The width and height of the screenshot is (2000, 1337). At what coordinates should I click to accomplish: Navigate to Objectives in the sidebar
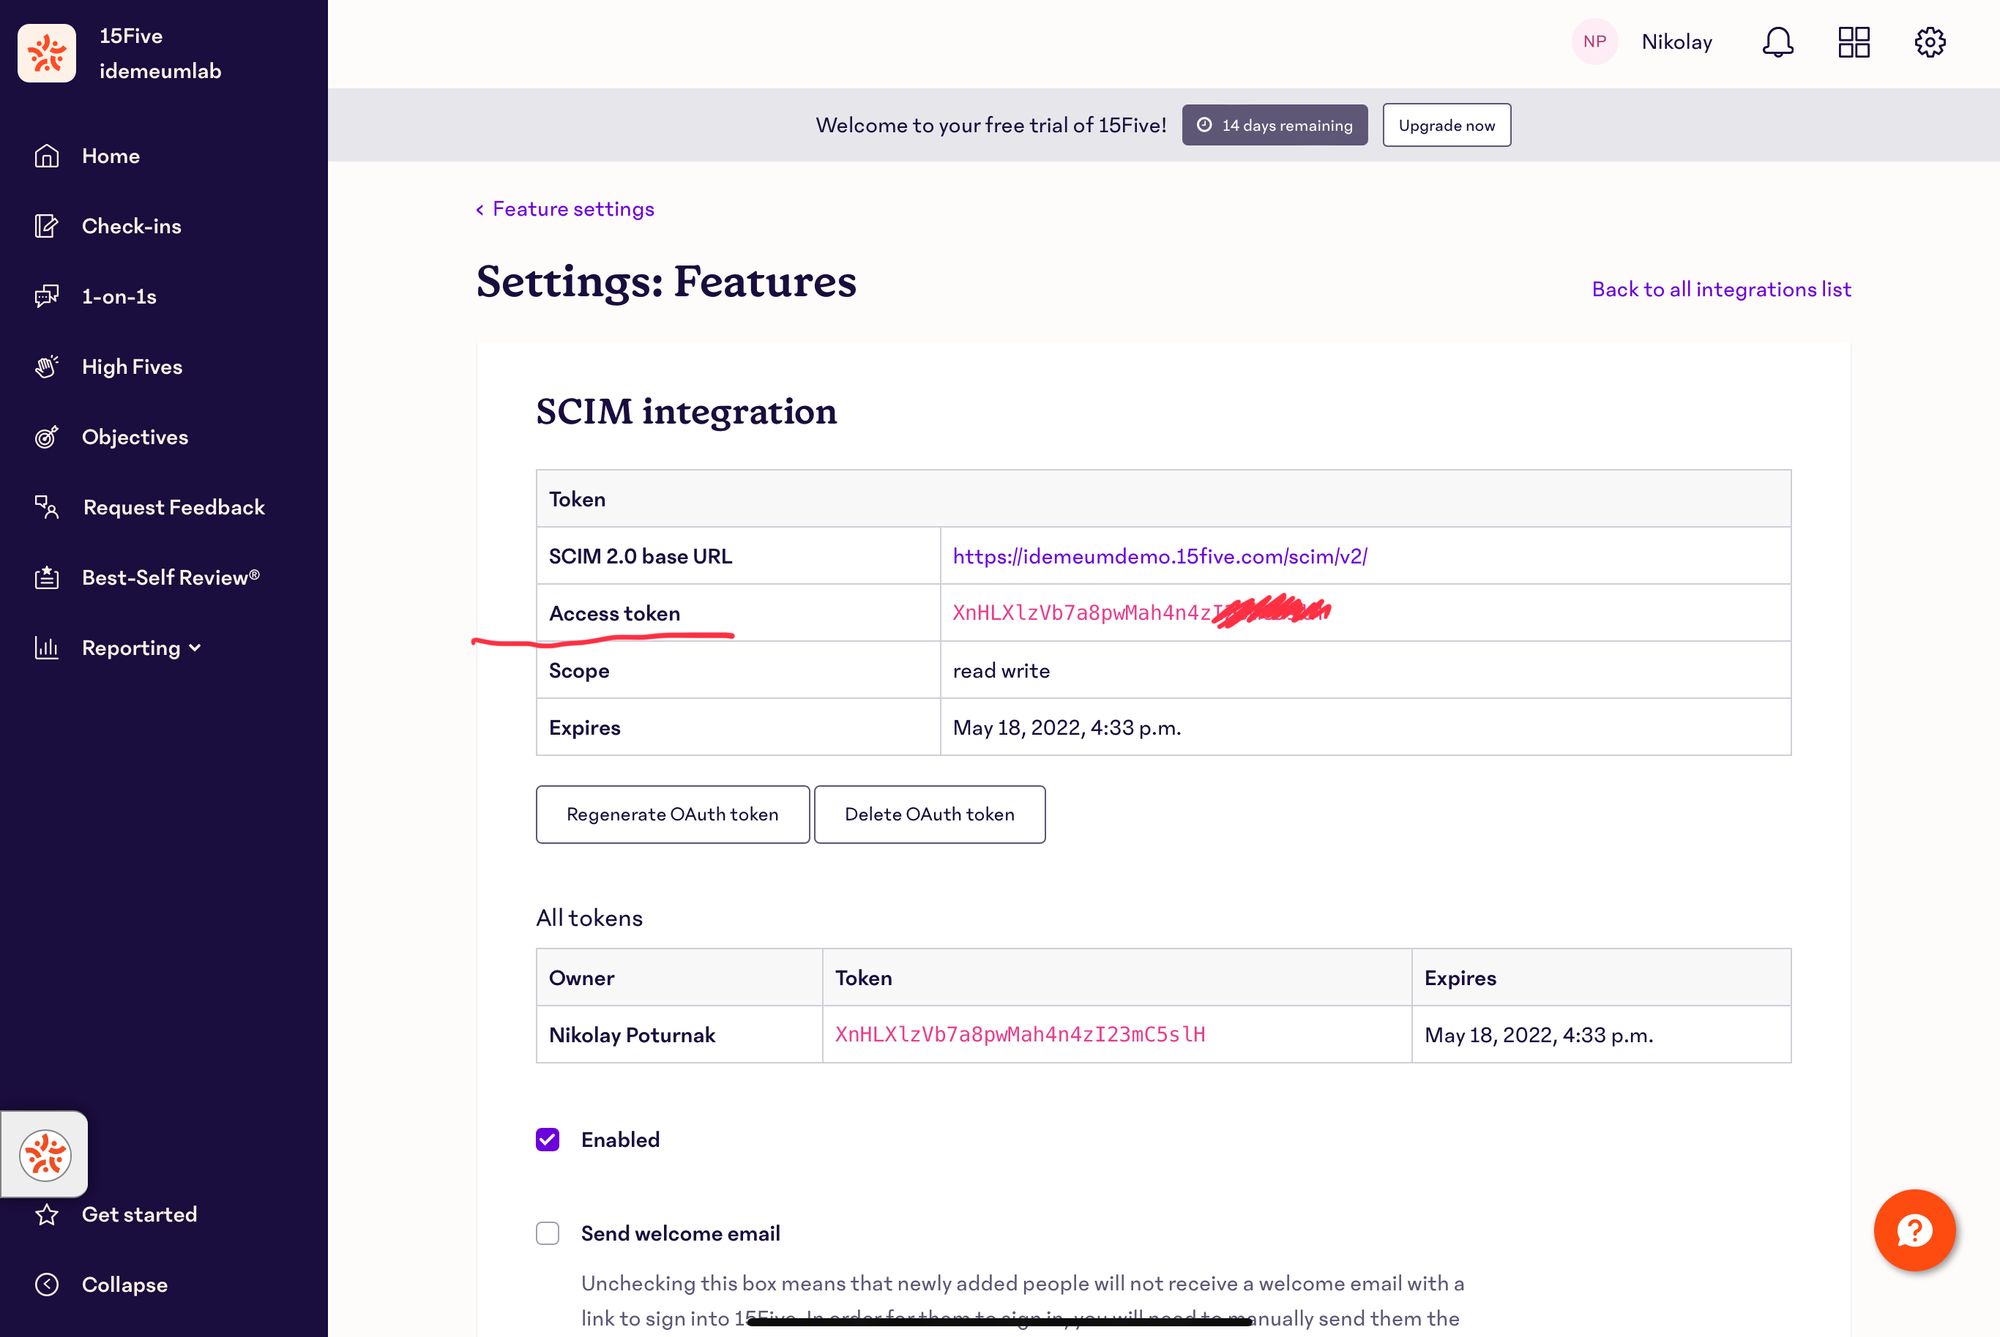[135, 437]
